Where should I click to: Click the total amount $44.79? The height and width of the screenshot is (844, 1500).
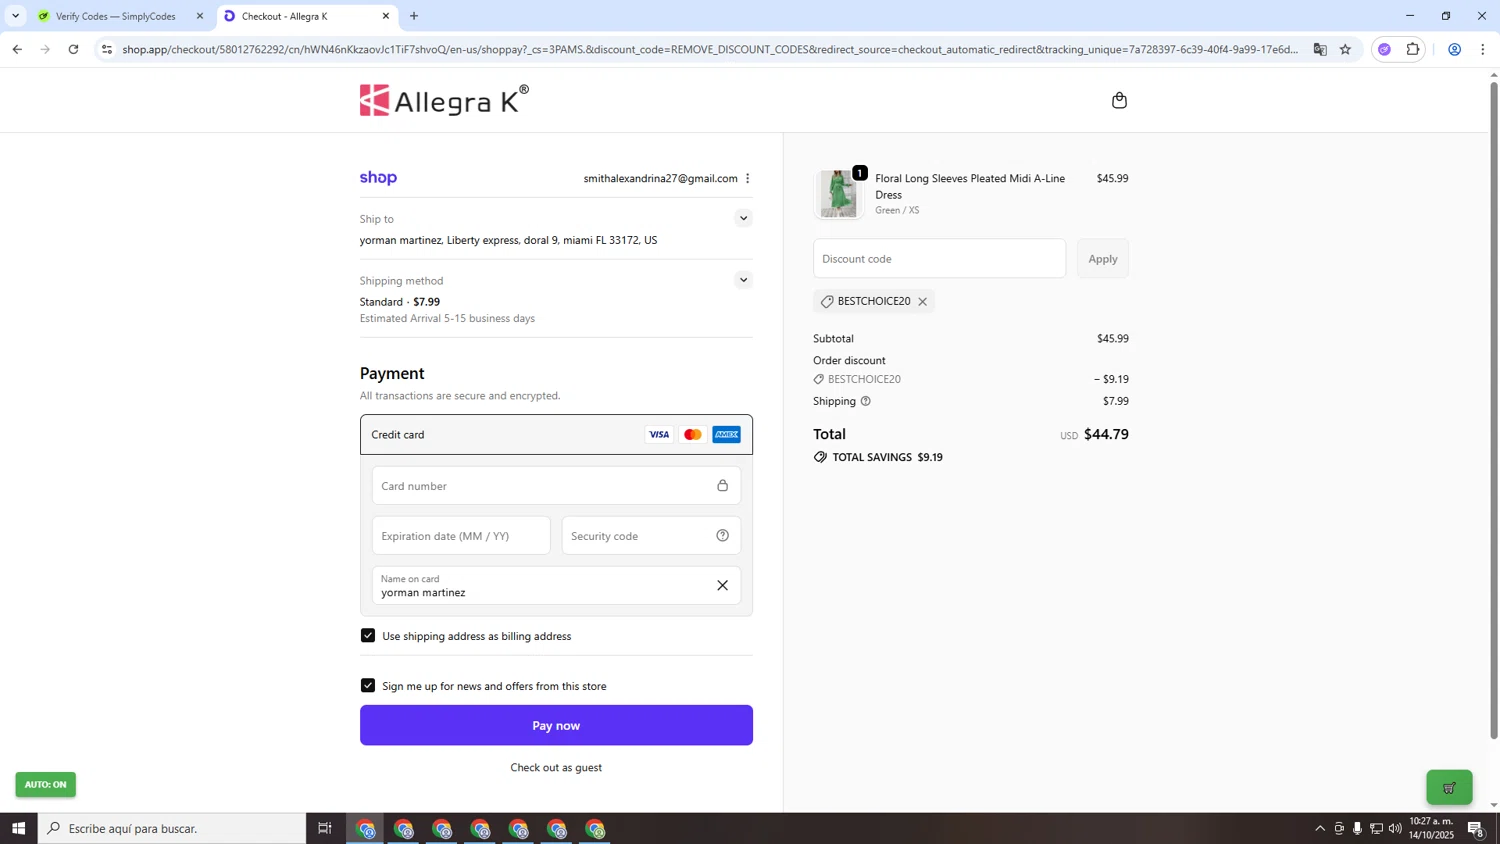click(x=1106, y=435)
